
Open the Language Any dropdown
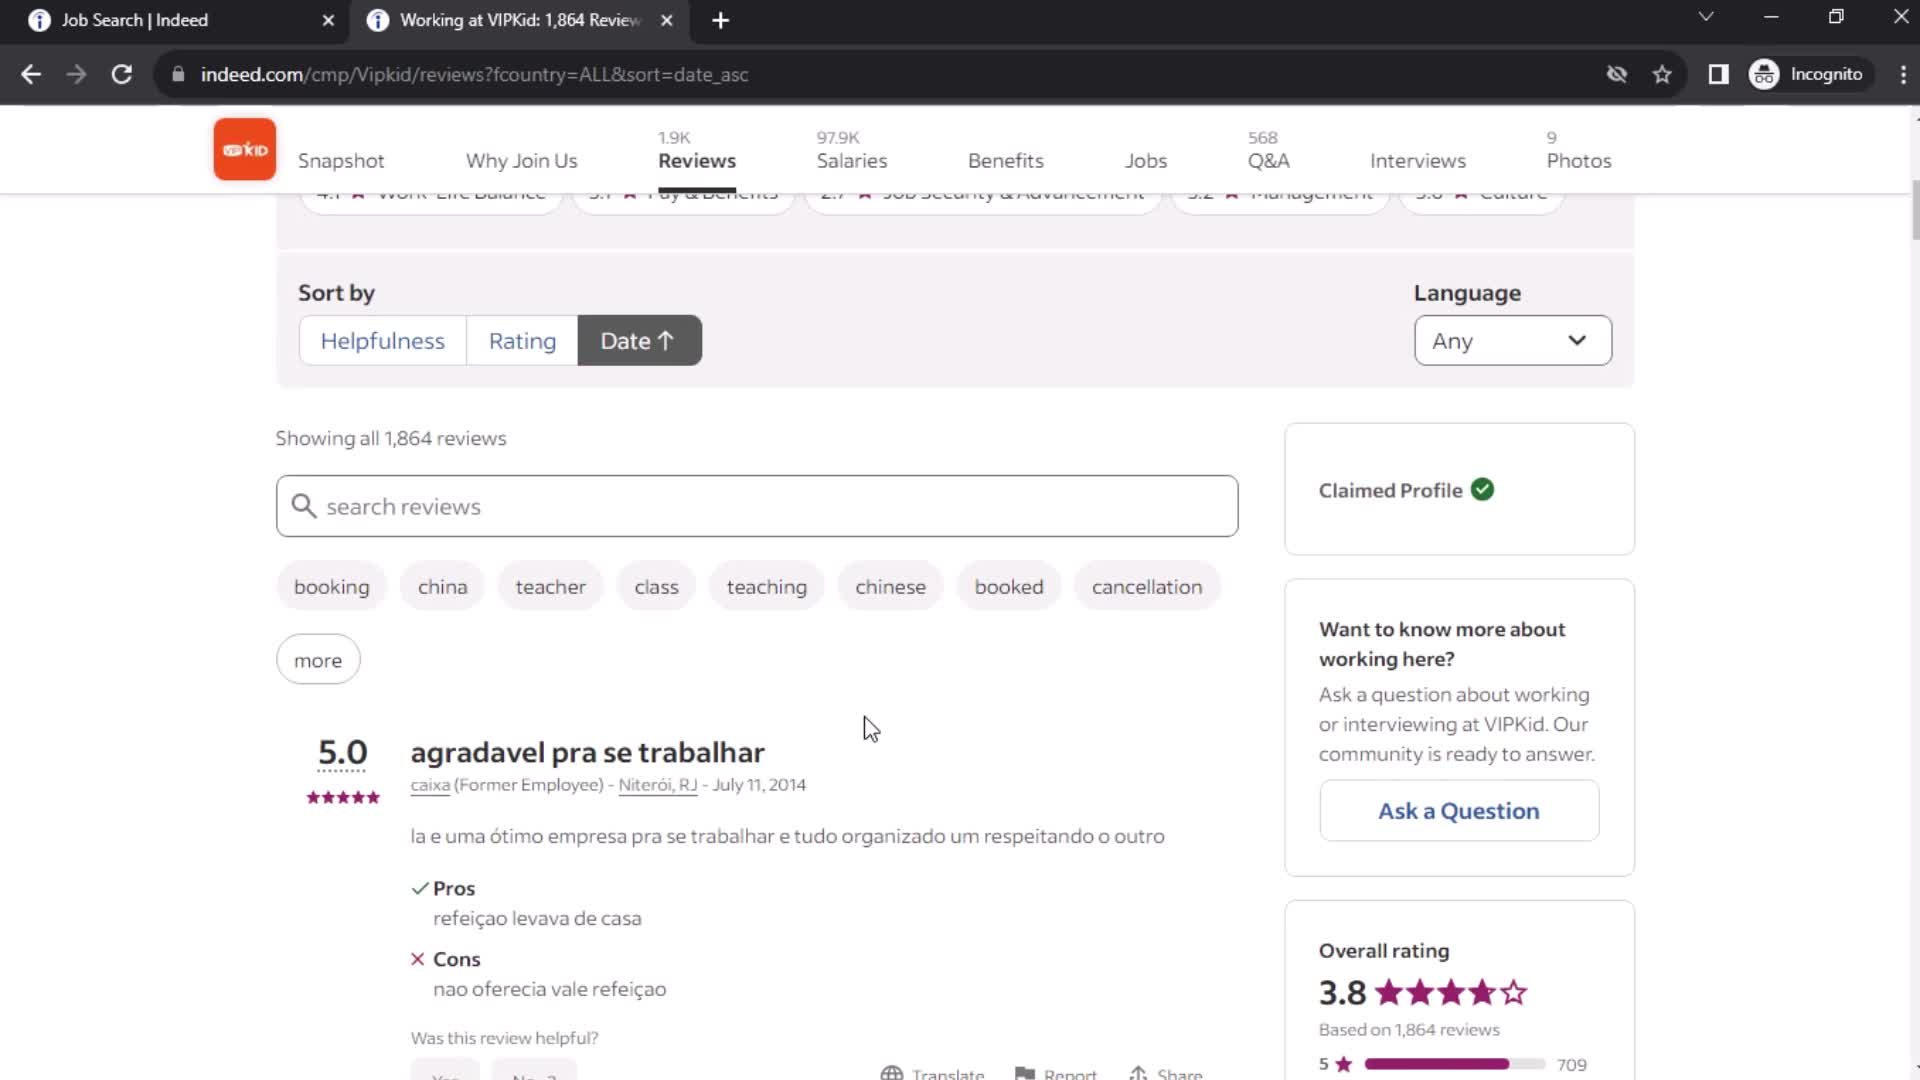(1512, 341)
